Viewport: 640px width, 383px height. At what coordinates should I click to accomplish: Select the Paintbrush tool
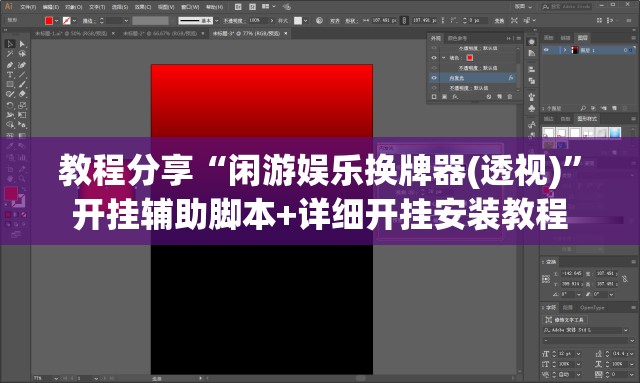pos(22,85)
